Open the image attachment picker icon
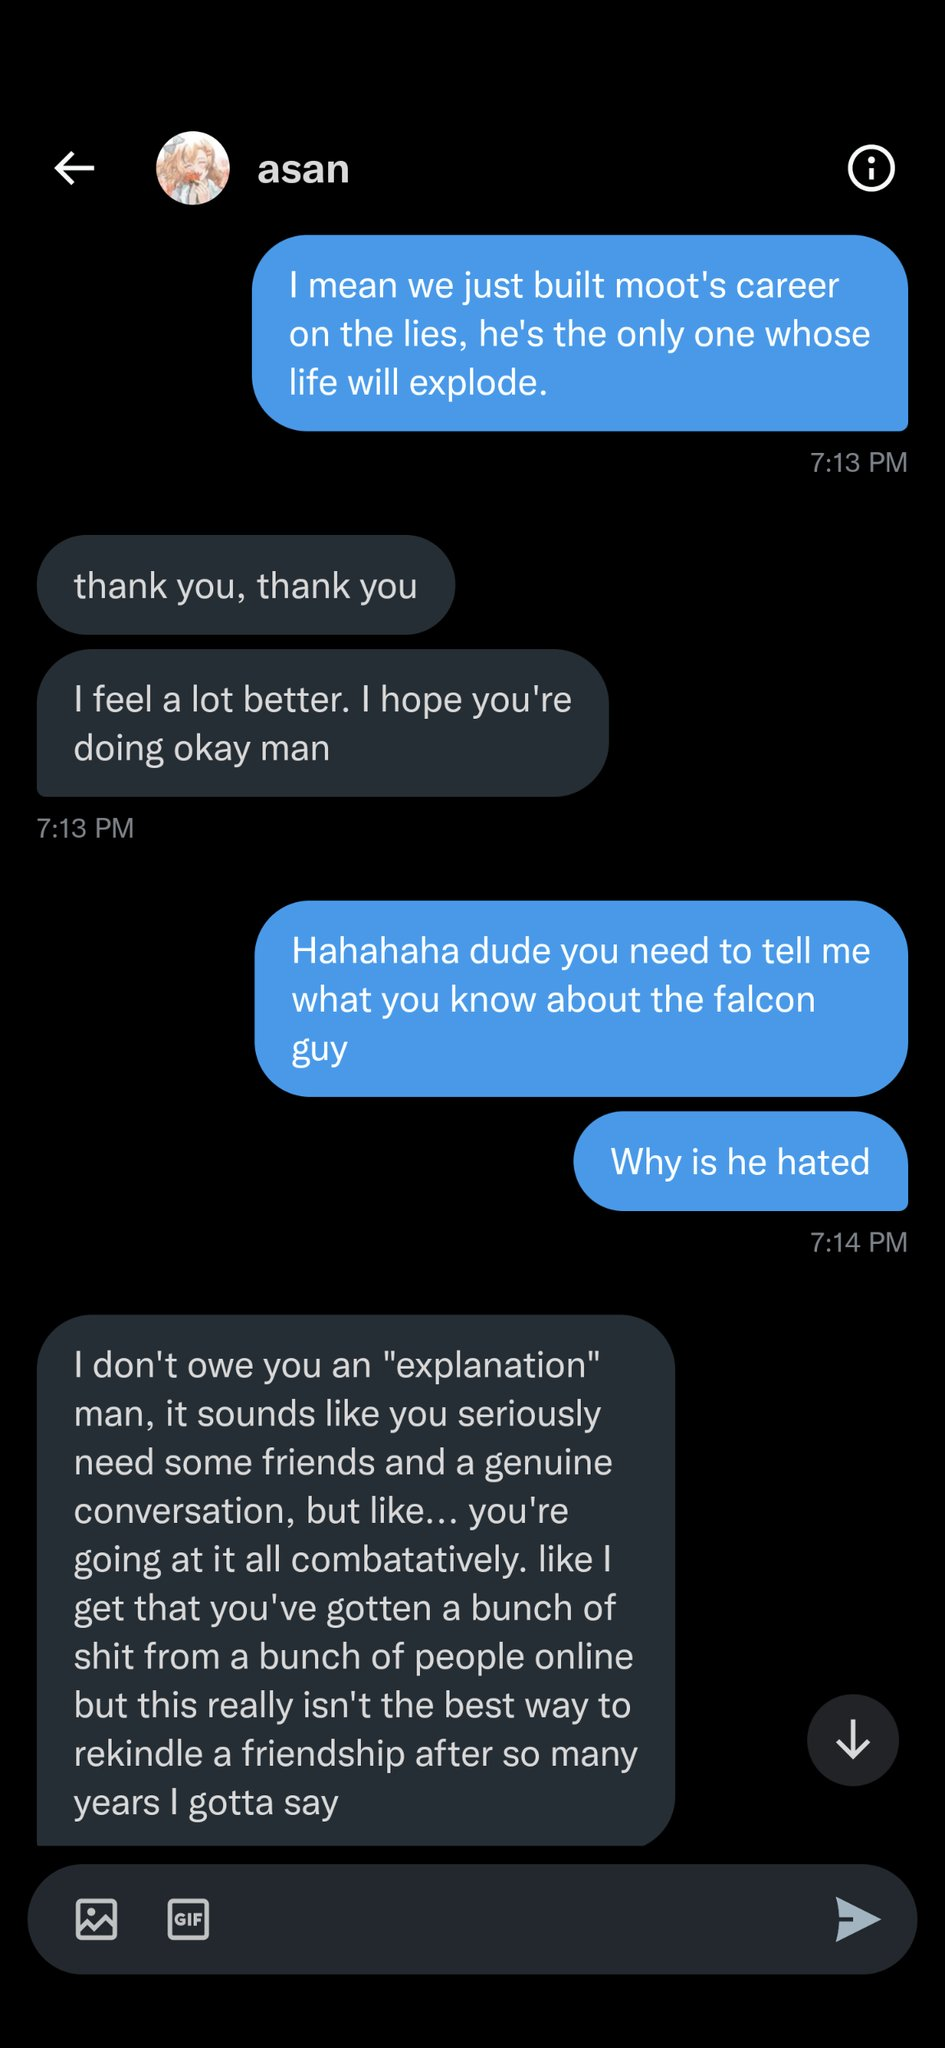The image size is (945, 2048). tap(97, 1919)
